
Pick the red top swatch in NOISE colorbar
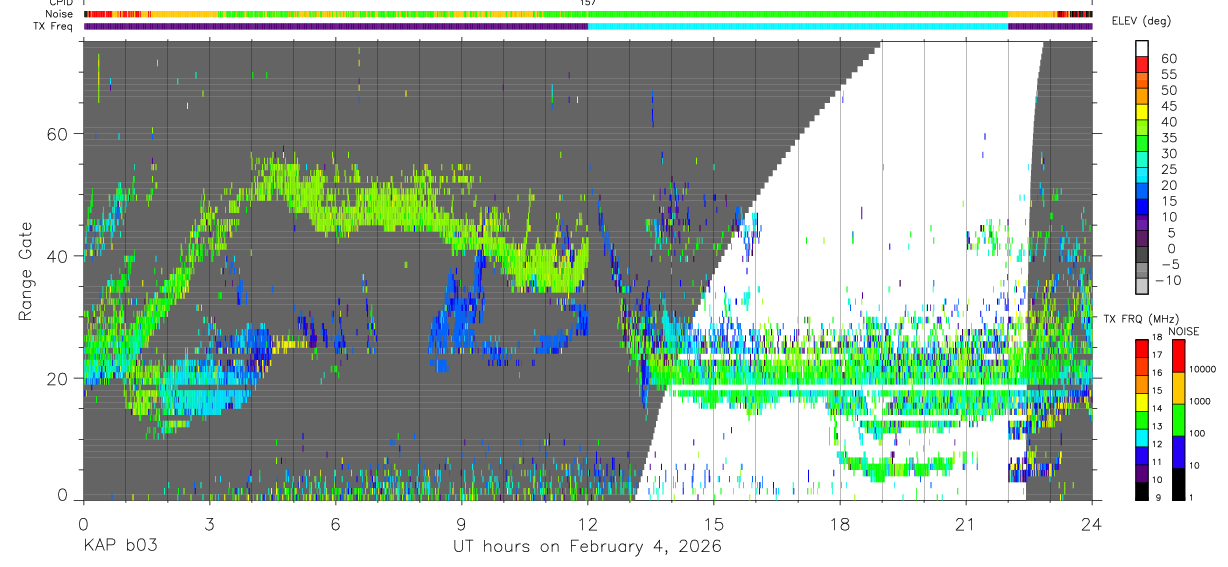(1179, 356)
